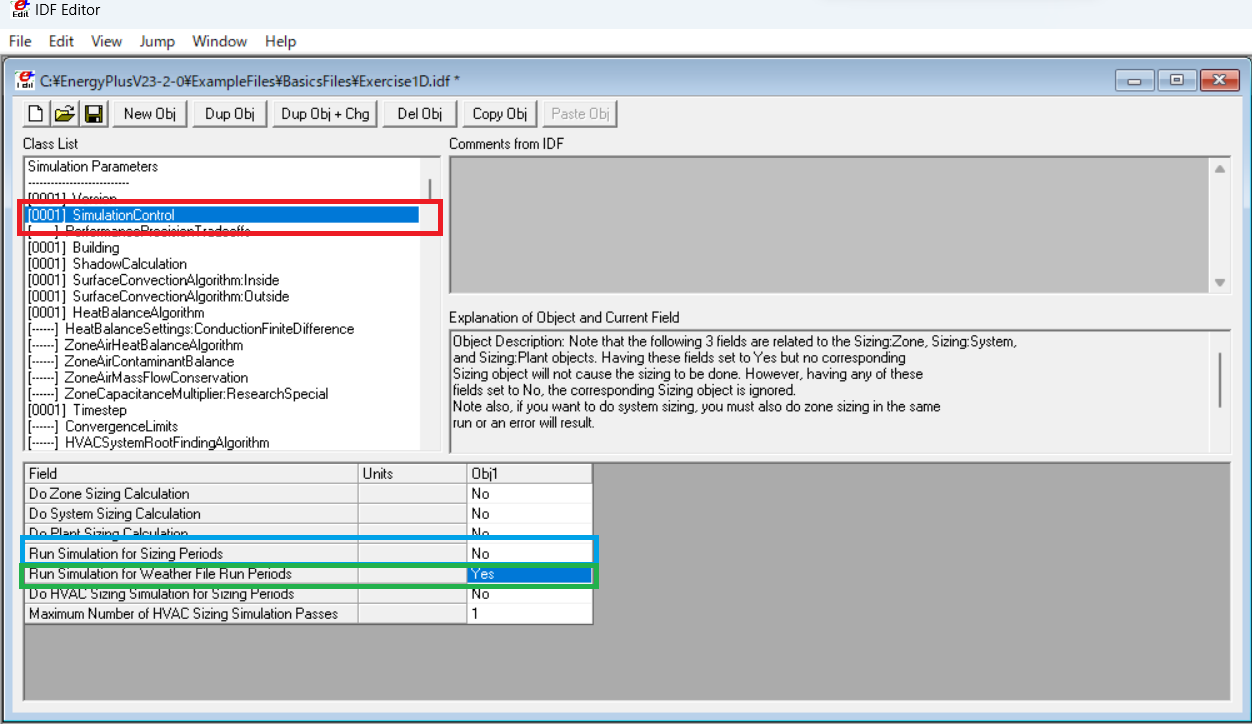Click the Del Obj button
The height and width of the screenshot is (724, 1252).
coord(420,114)
